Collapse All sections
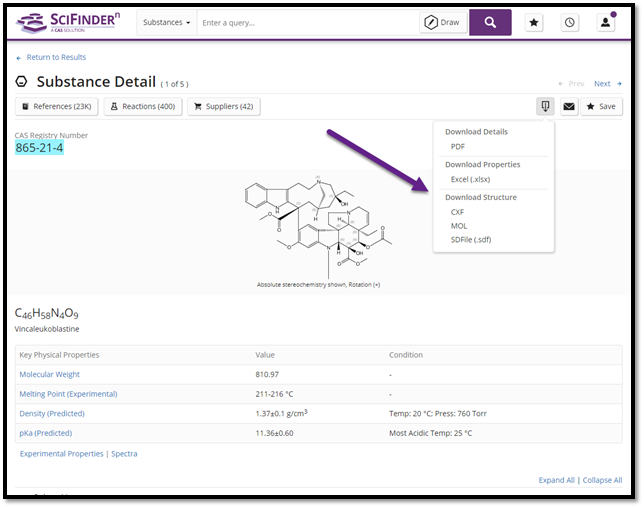The width and height of the screenshot is (644, 508). pyautogui.click(x=603, y=480)
